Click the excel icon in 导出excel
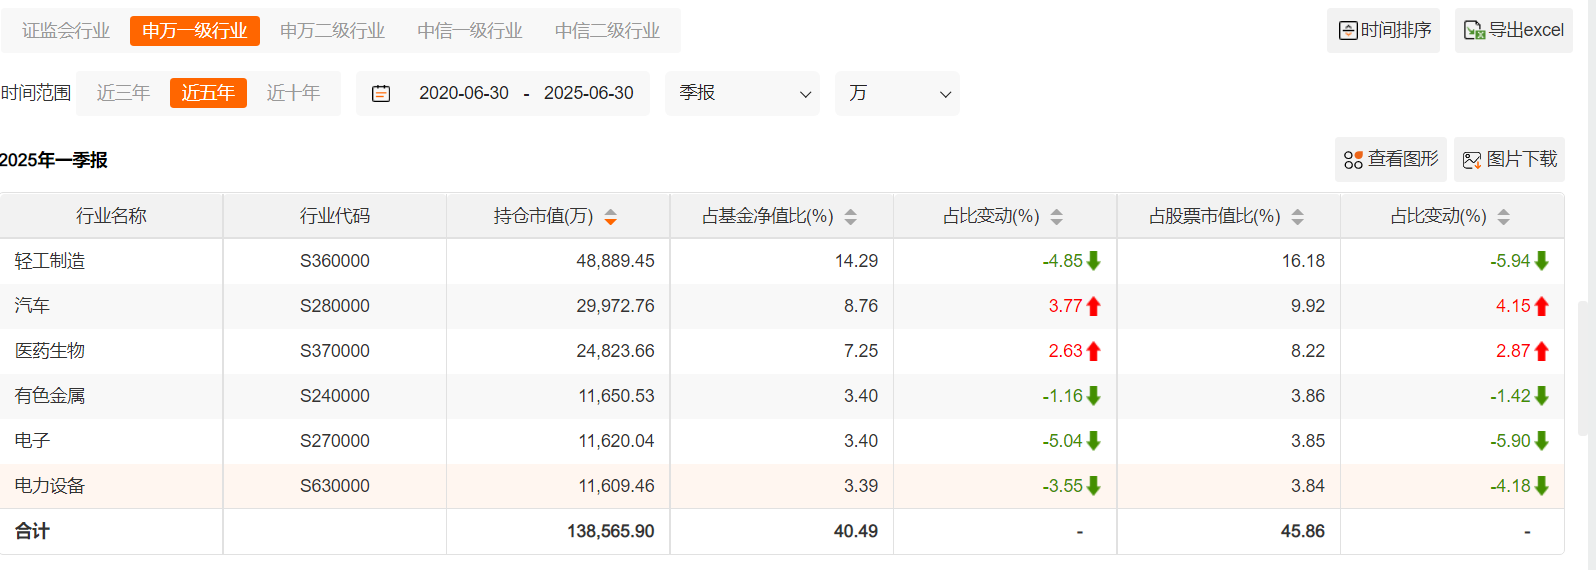The image size is (1596, 570). pyautogui.click(x=1474, y=31)
